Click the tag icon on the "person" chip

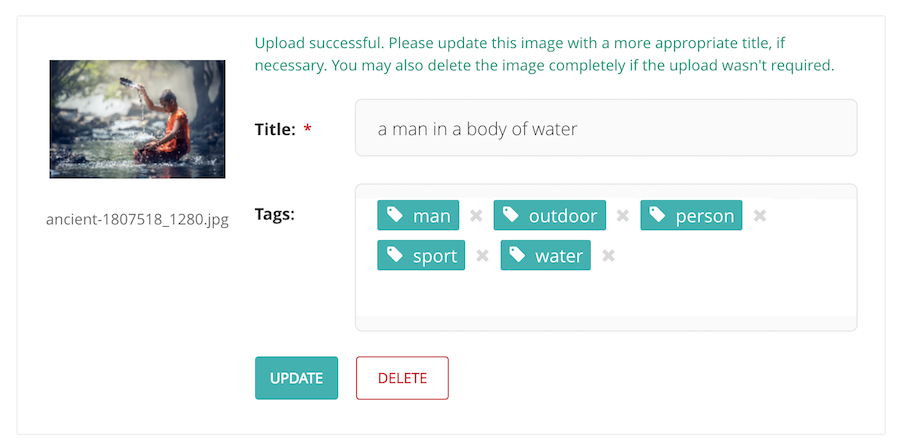coord(657,215)
